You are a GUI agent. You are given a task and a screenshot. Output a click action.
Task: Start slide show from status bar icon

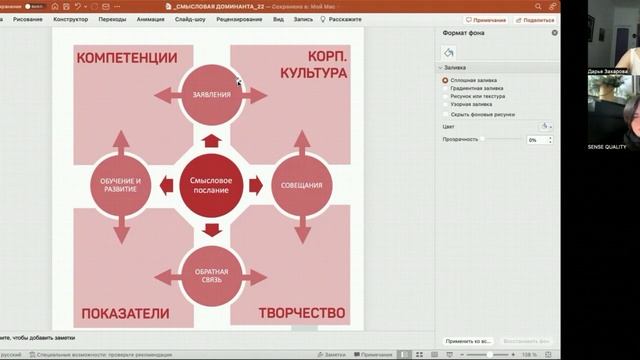(449, 355)
